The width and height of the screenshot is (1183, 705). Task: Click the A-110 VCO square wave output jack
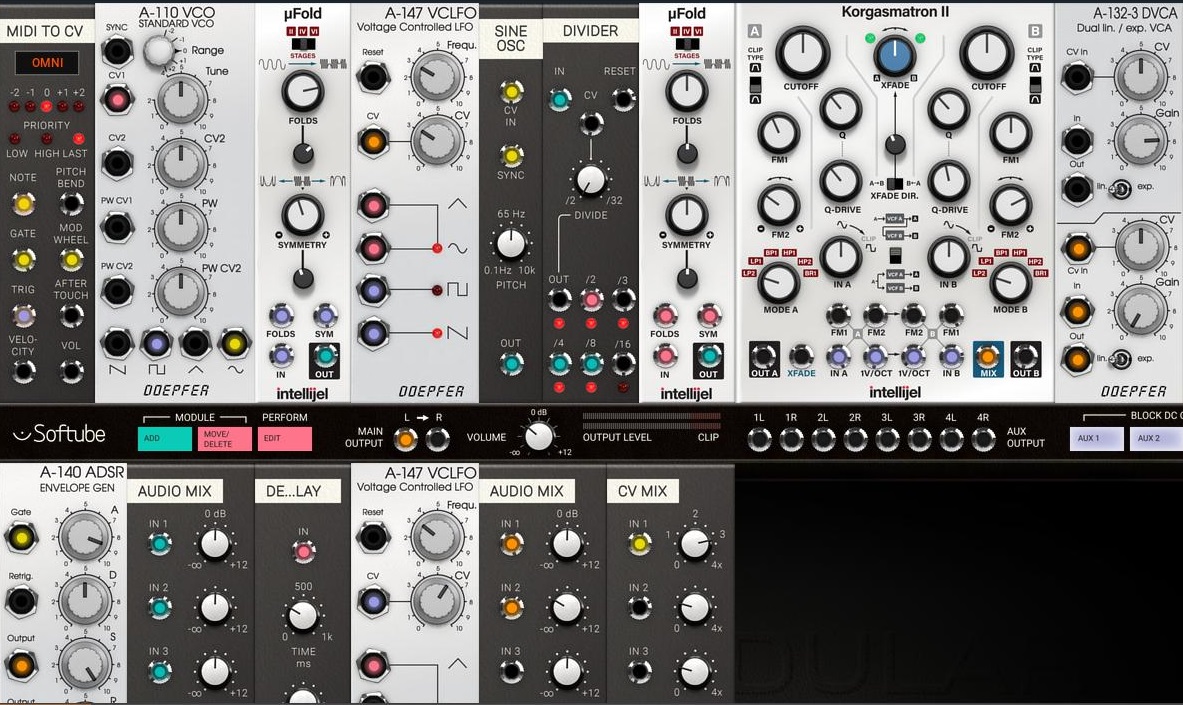[x=156, y=343]
